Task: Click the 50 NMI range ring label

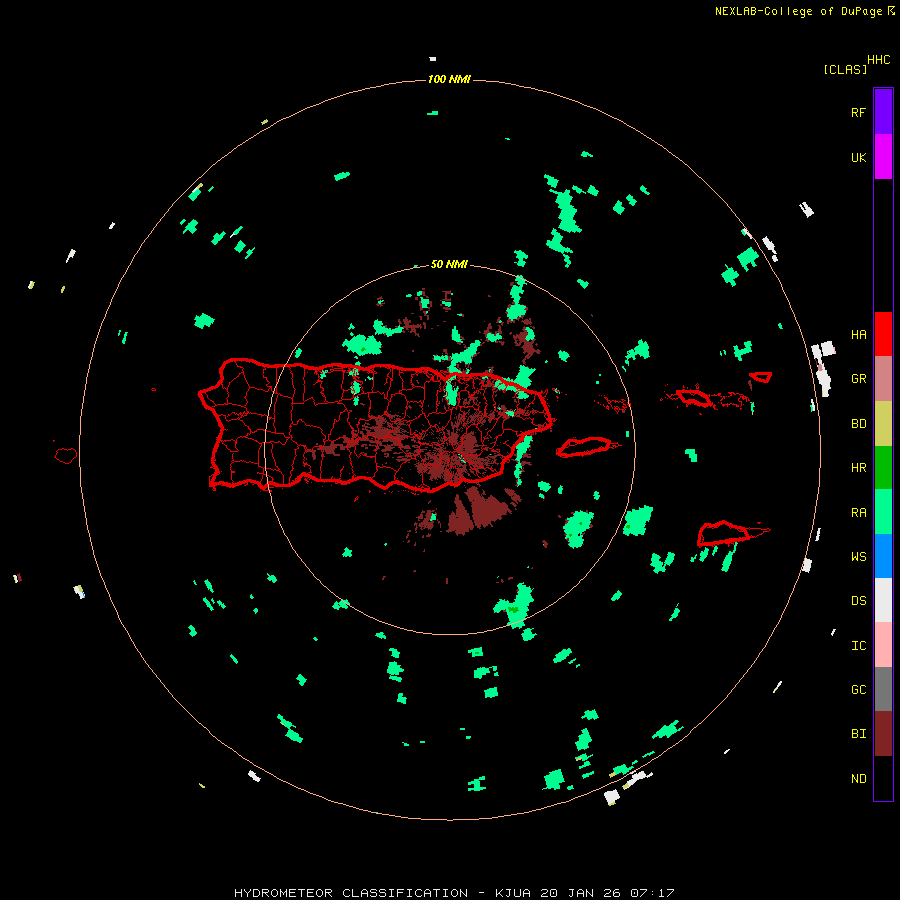Action: [x=449, y=265]
